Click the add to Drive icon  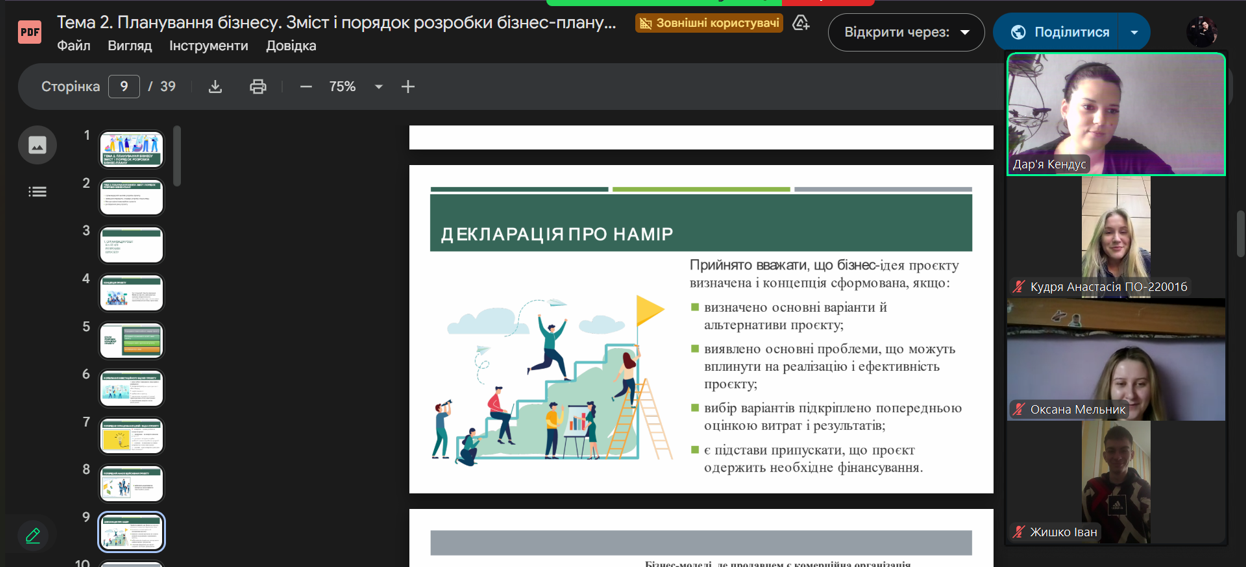pos(801,23)
